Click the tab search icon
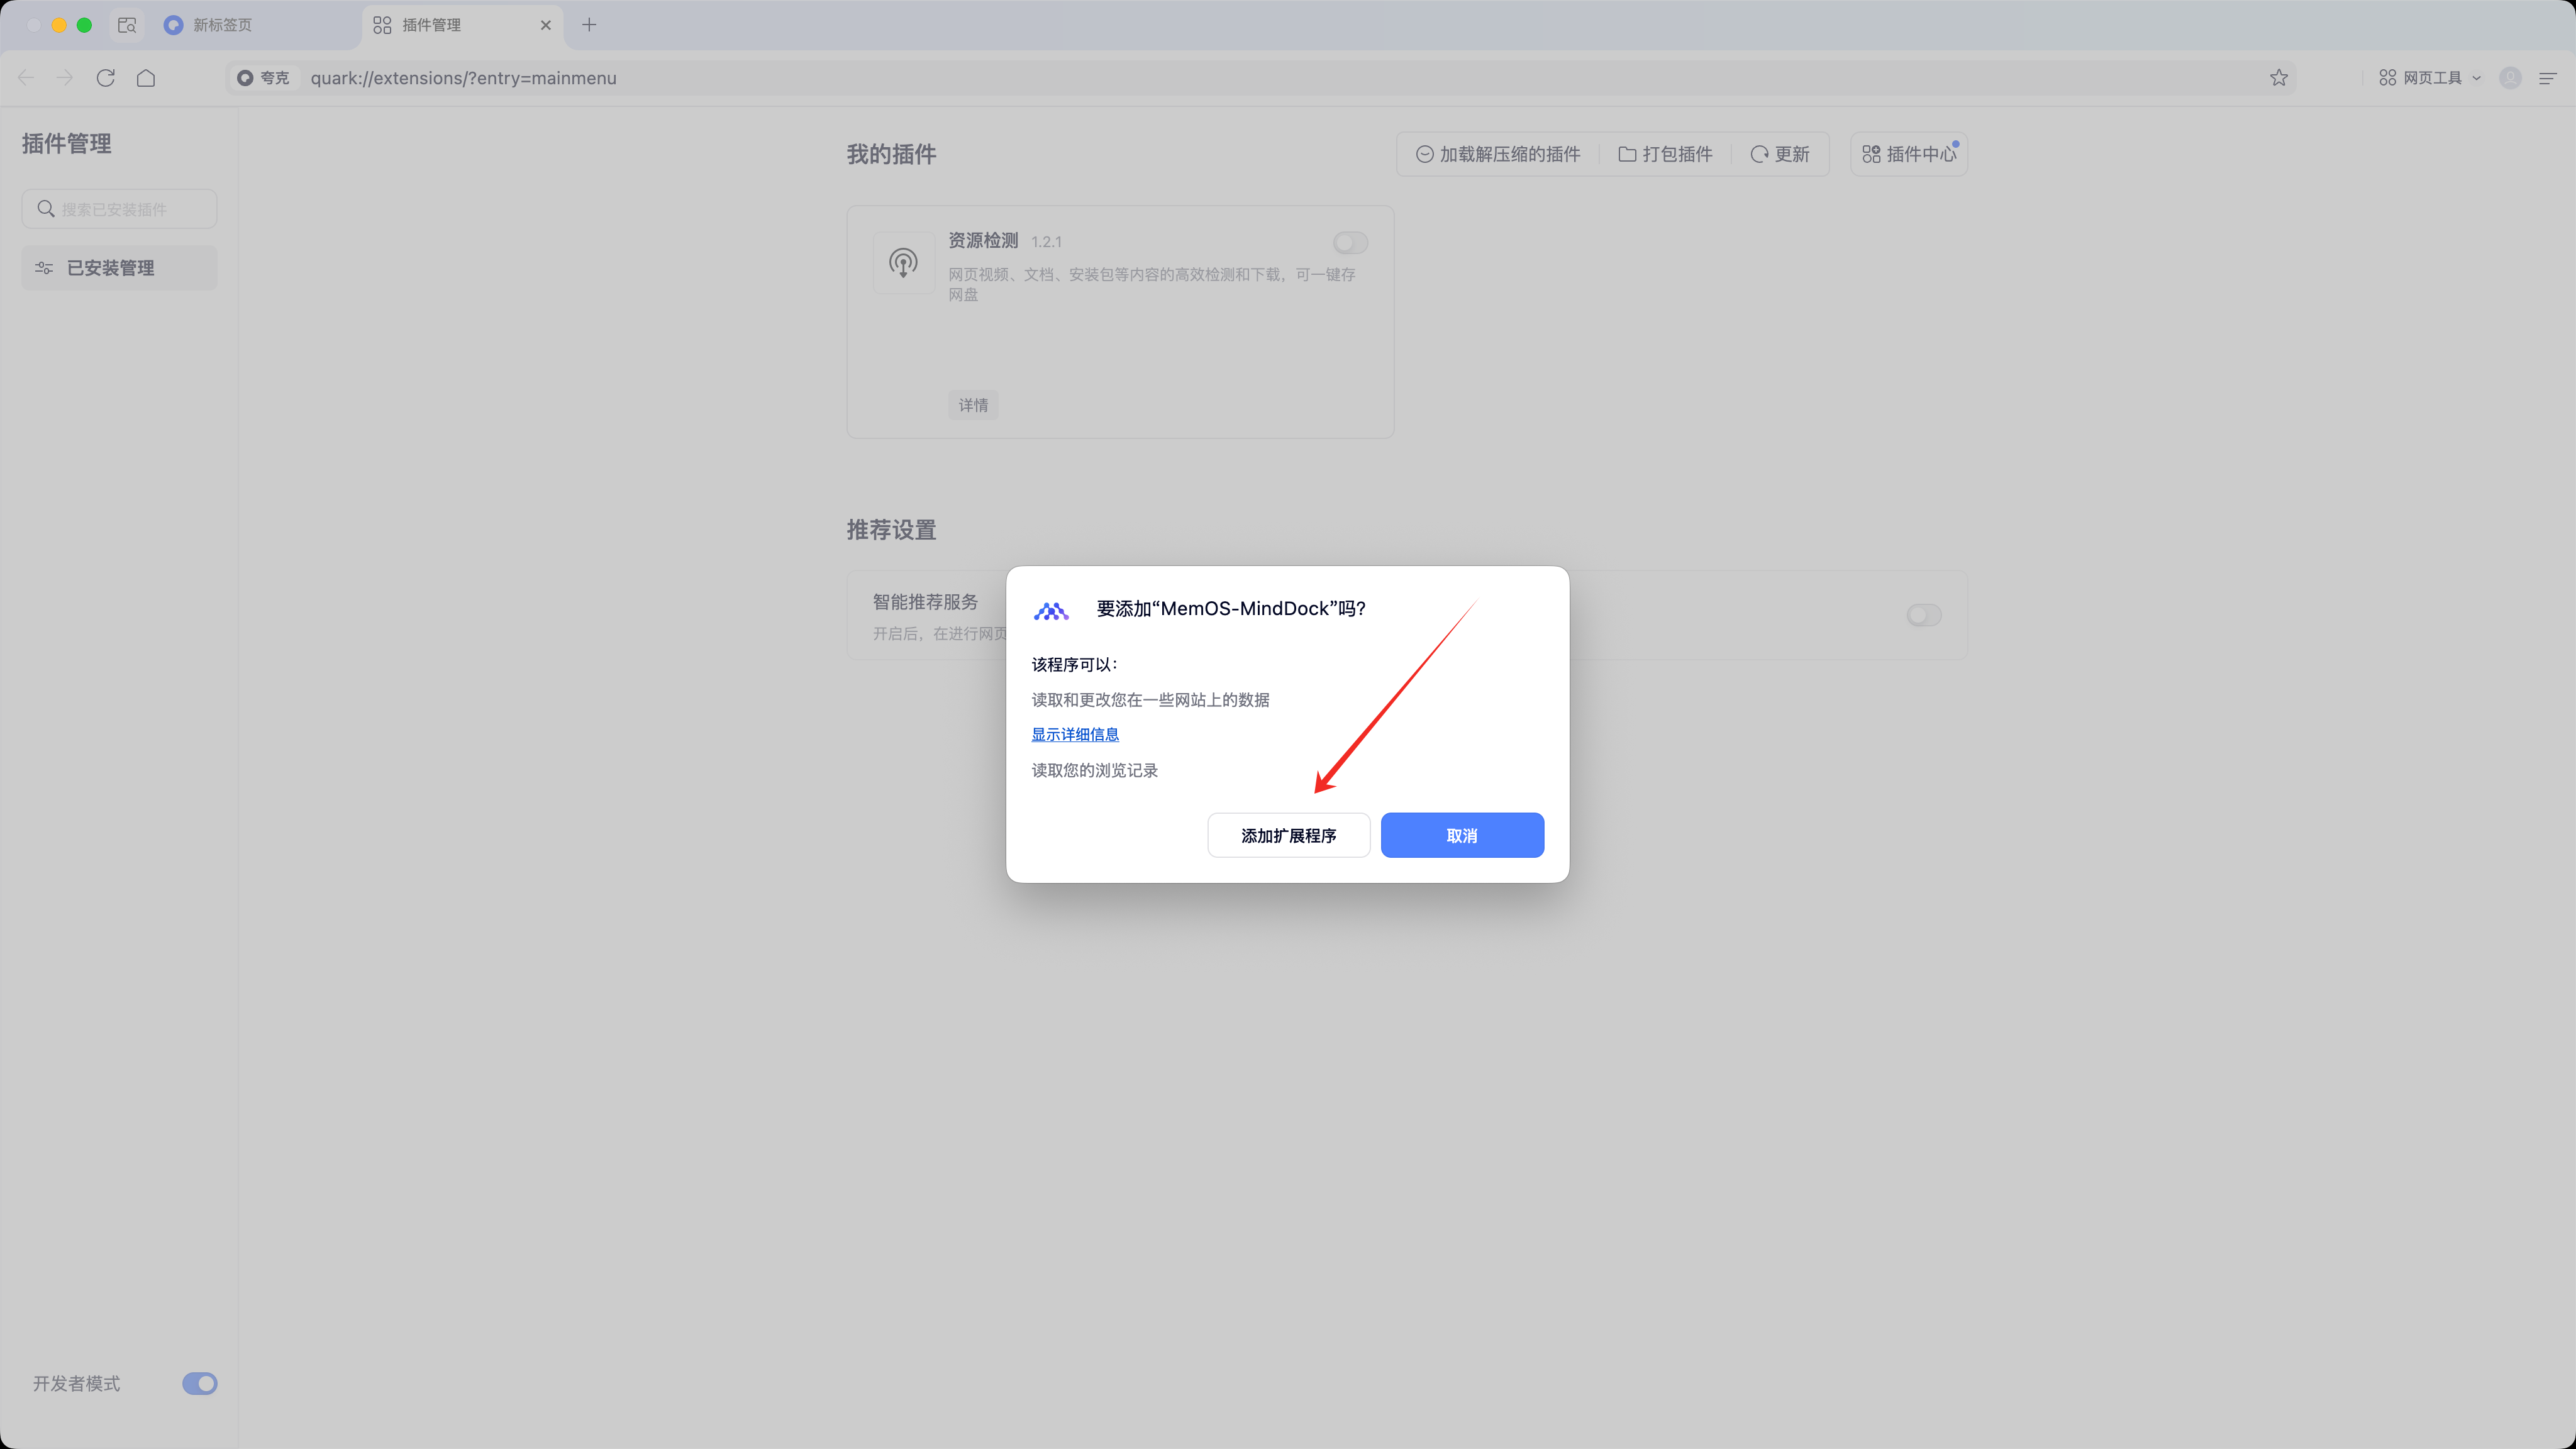 pyautogui.click(x=127, y=25)
